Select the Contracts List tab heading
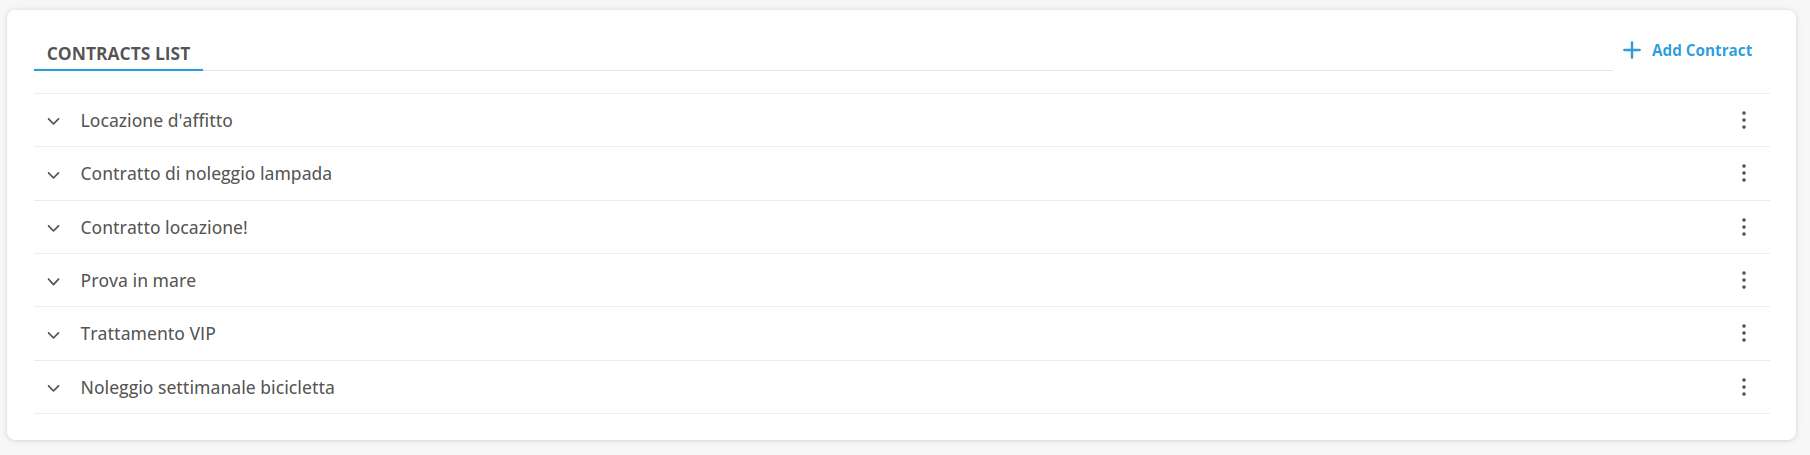The width and height of the screenshot is (1810, 455). [118, 54]
